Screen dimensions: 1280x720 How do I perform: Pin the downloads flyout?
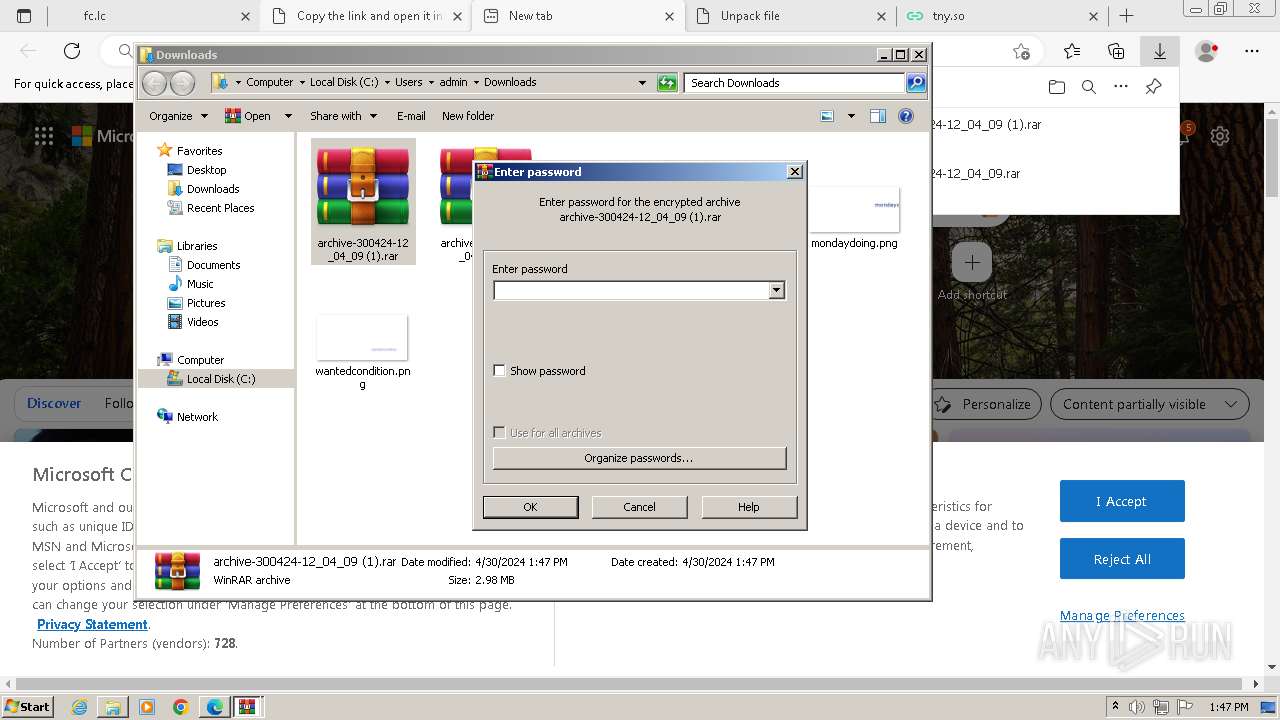point(1153,87)
